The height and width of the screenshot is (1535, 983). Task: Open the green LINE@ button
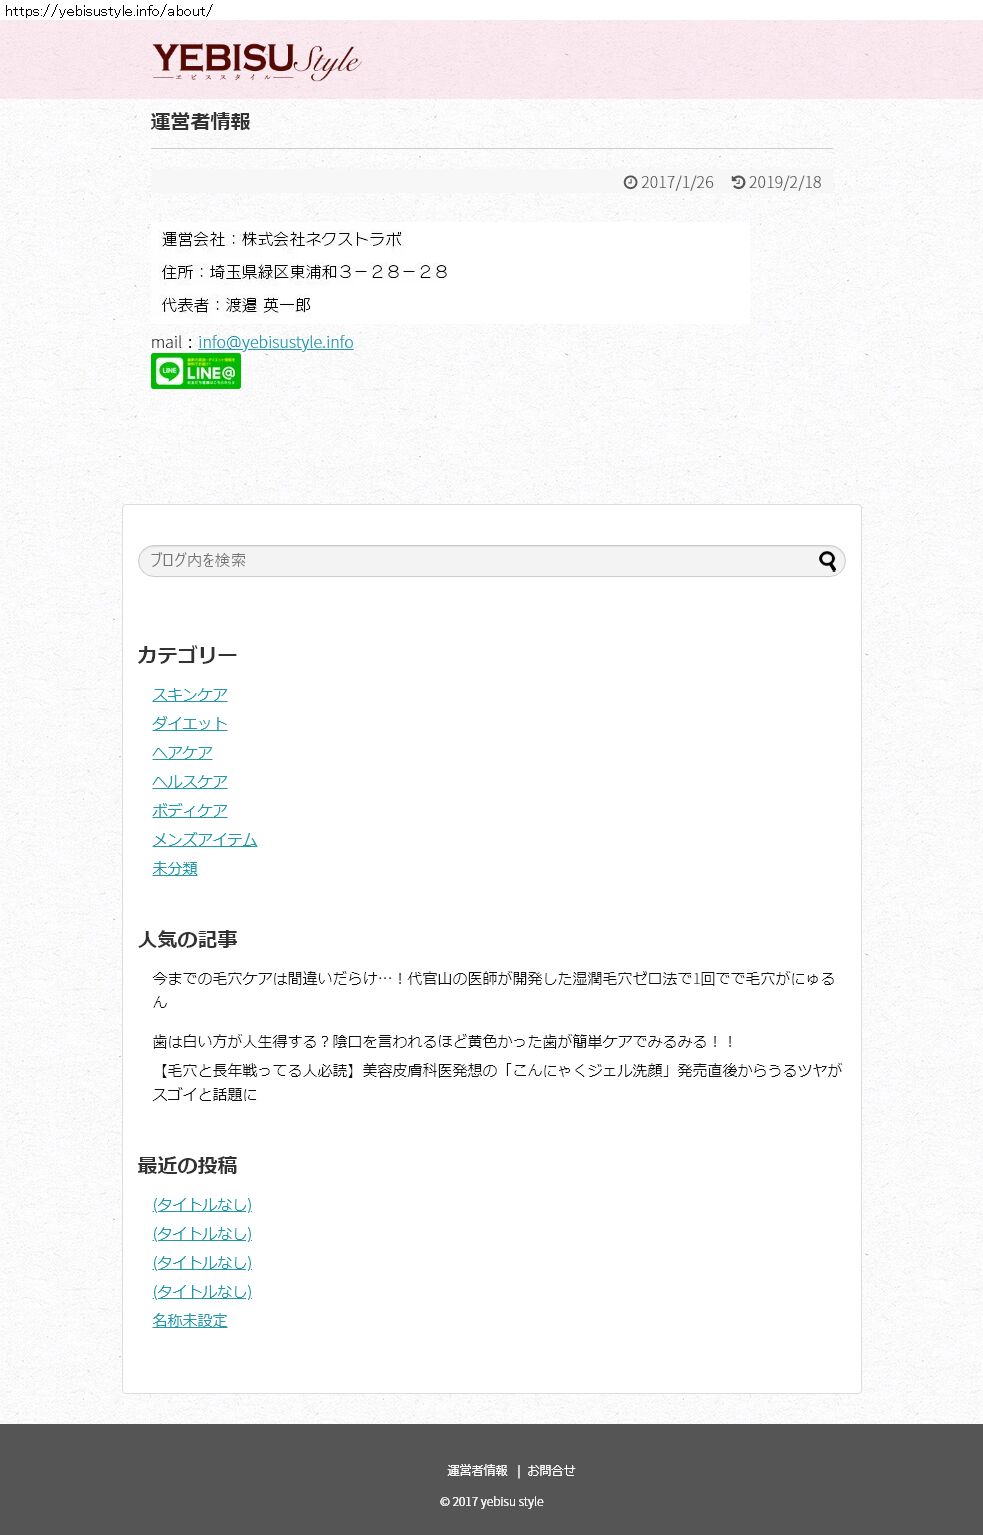tap(196, 371)
